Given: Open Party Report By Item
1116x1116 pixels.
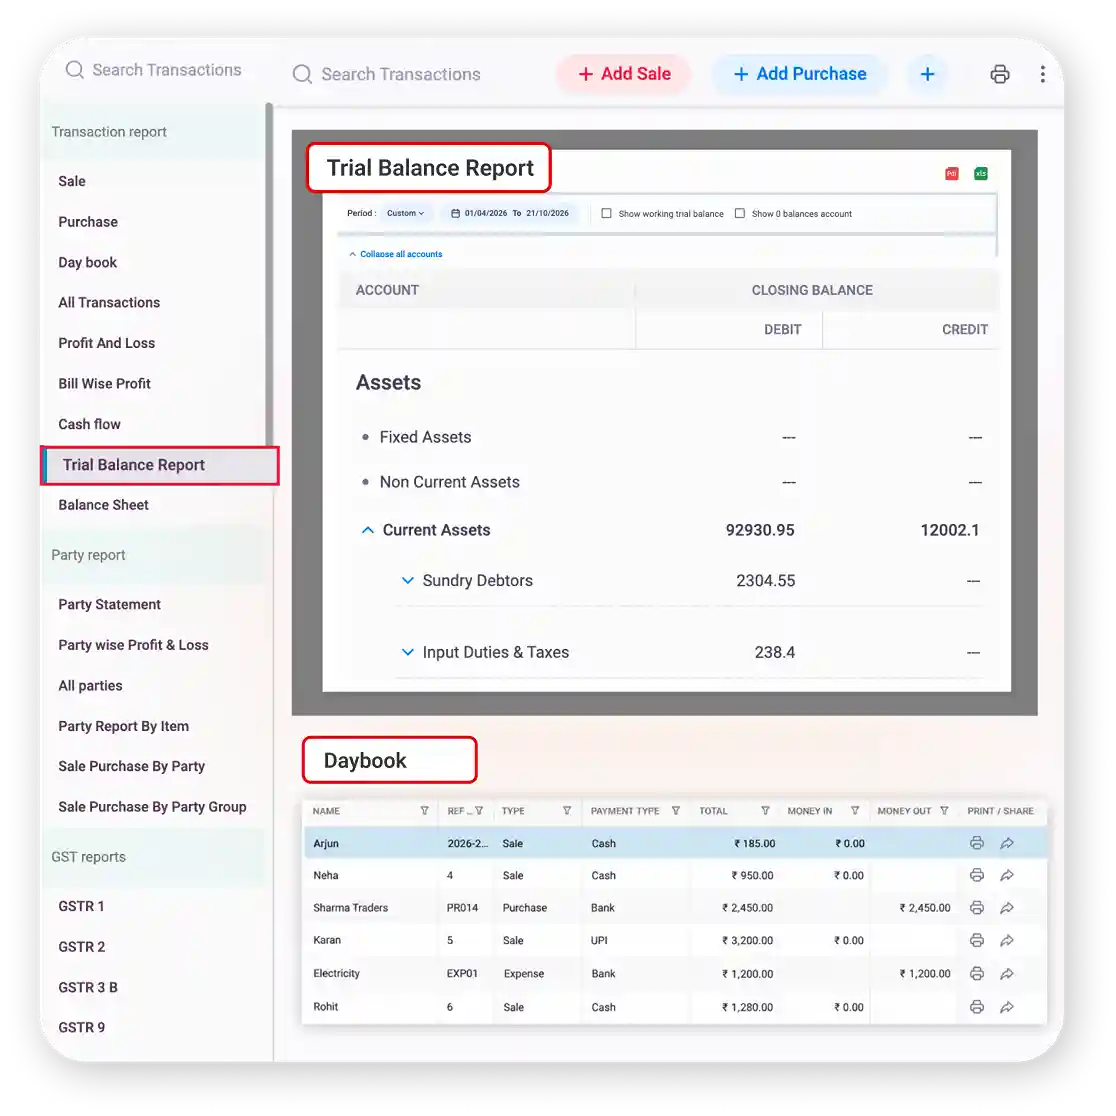Looking at the screenshot, I should coord(123,726).
